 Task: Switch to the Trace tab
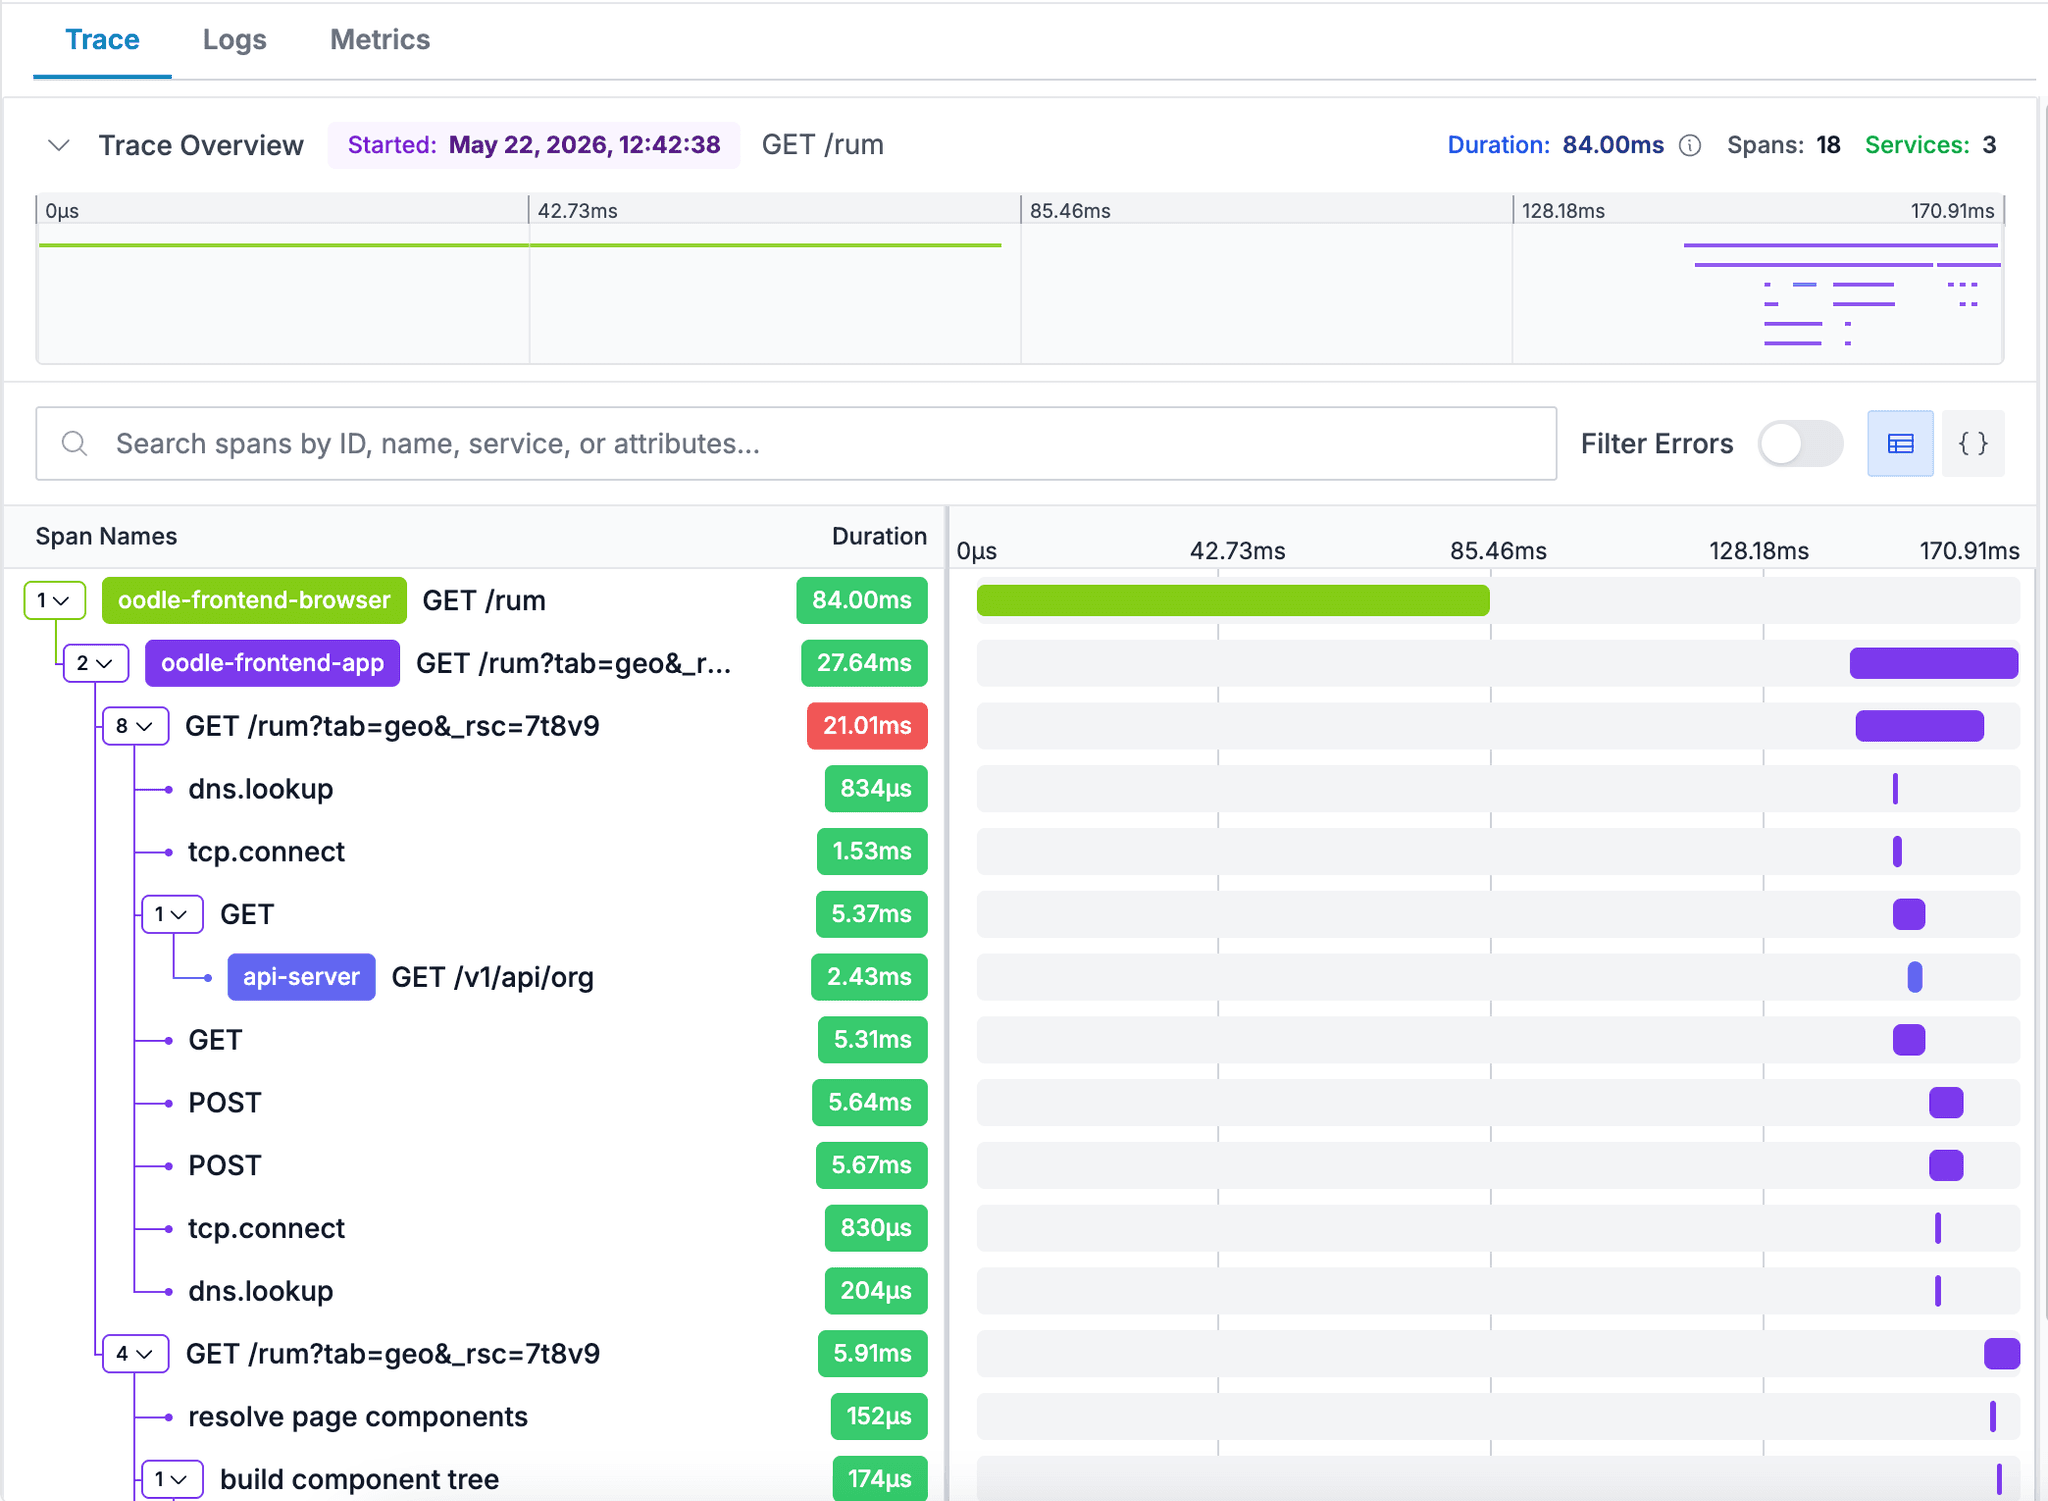coord(102,40)
